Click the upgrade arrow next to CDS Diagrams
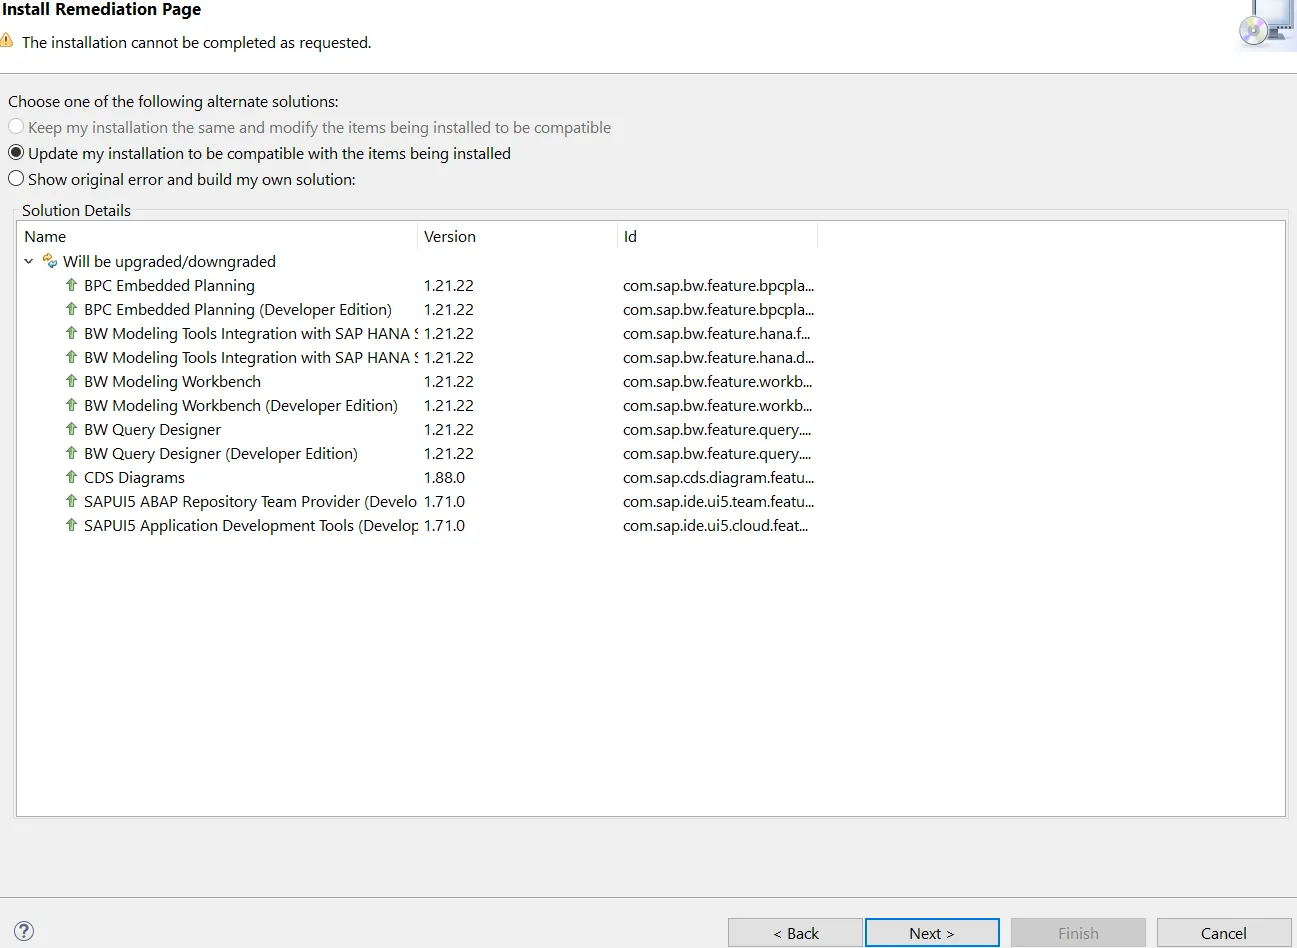This screenshot has height=948, width=1297. tap(70, 477)
